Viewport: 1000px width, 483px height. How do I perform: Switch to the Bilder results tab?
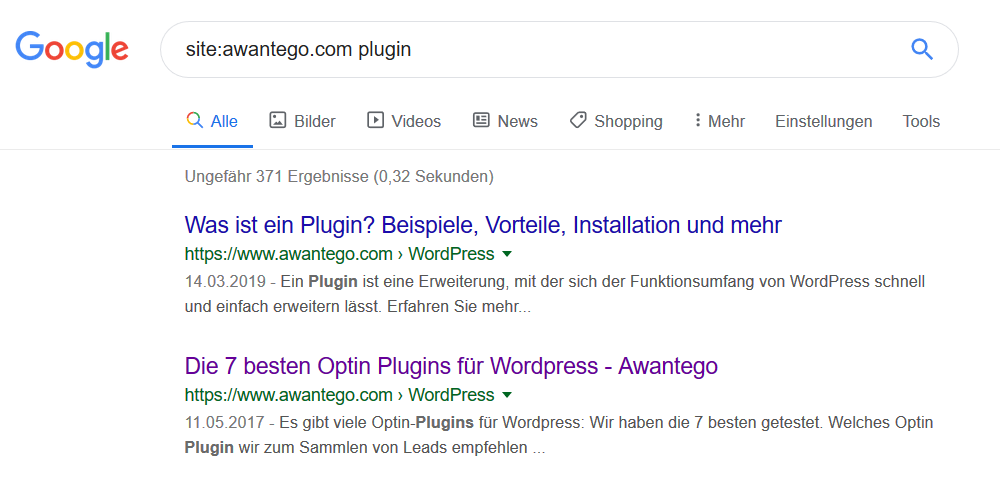click(x=302, y=121)
